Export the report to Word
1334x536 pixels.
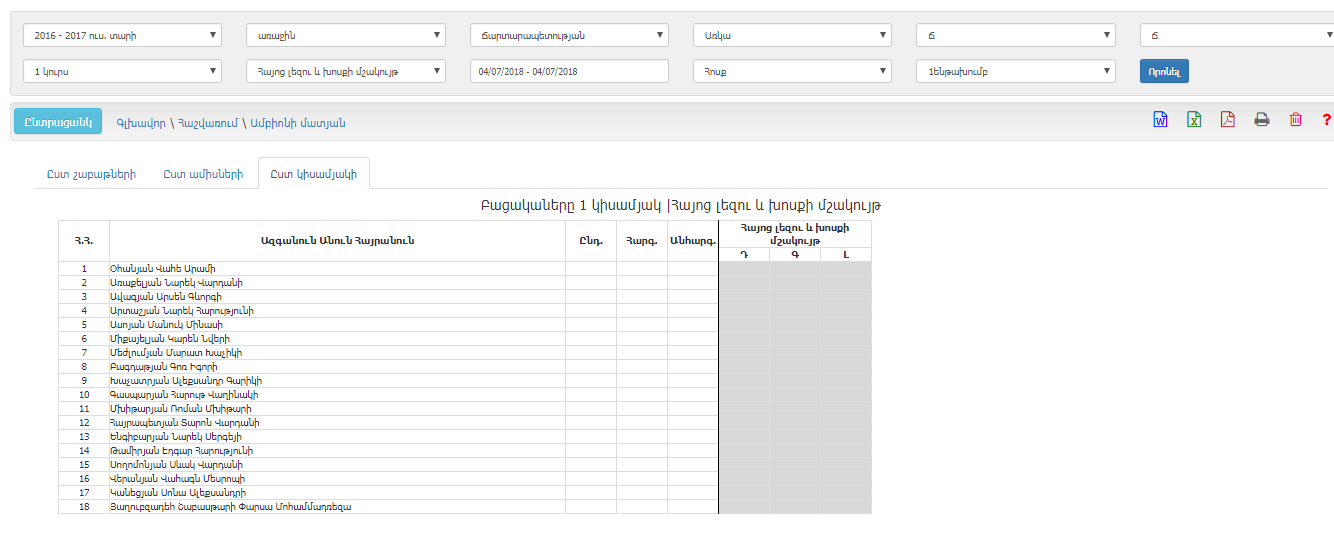tap(1160, 120)
